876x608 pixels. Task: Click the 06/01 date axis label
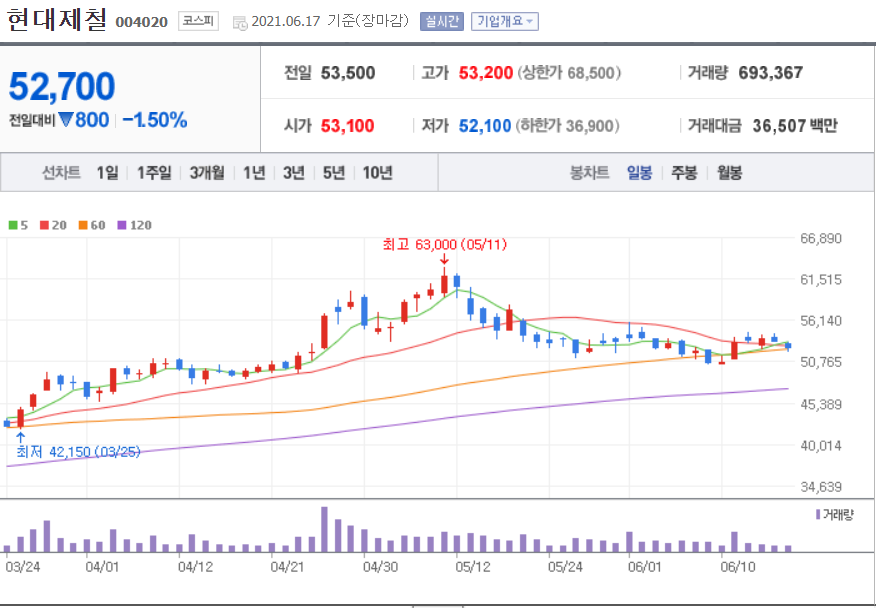coord(645,568)
